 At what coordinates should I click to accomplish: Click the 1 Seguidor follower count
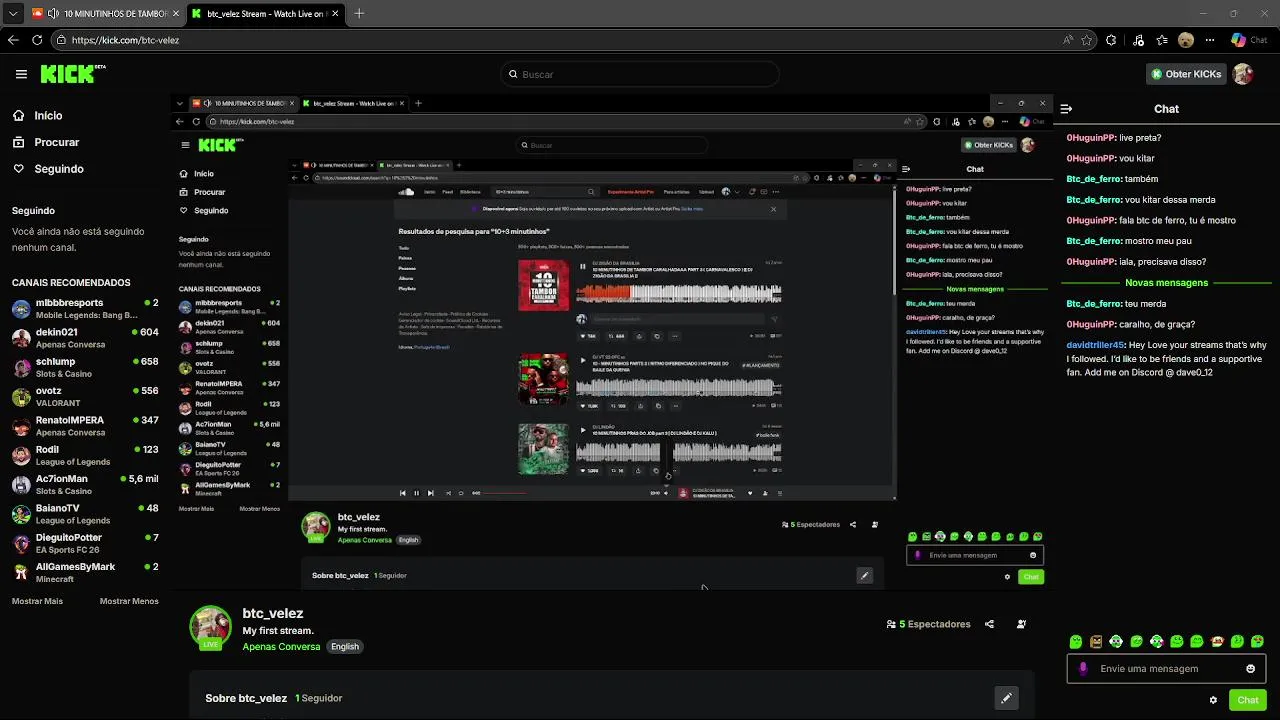[319, 698]
